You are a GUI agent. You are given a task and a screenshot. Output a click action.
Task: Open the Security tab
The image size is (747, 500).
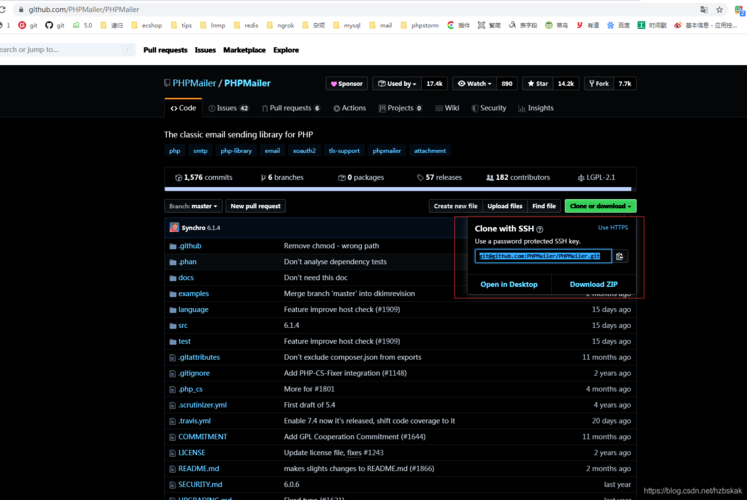489,108
